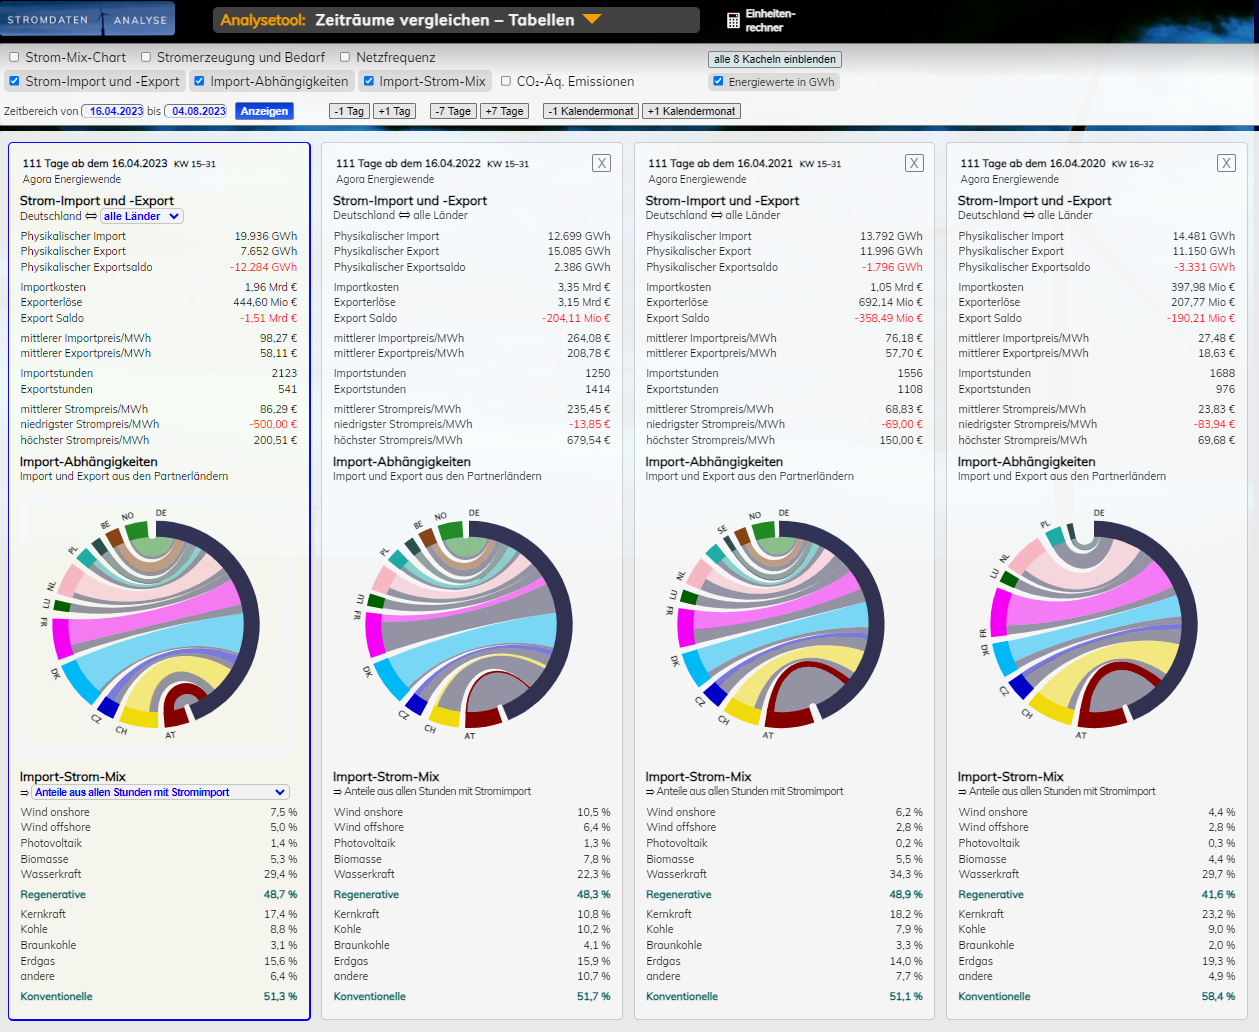Image resolution: width=1259 pixels, height=1032 pixels.
Task: Click the Stromdaten logo
Action: (47, 20)
